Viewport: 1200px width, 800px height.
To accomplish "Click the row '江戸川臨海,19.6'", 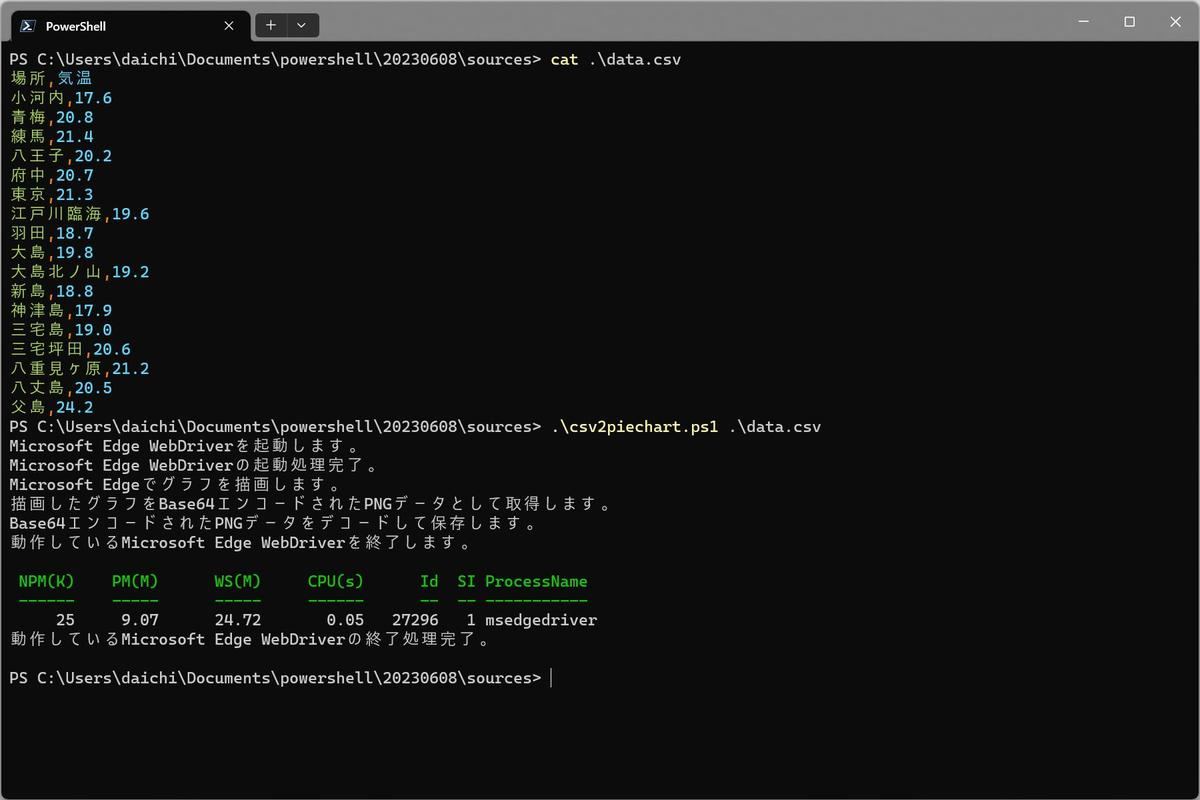I will pyautogui.click(x=80, y=214).
